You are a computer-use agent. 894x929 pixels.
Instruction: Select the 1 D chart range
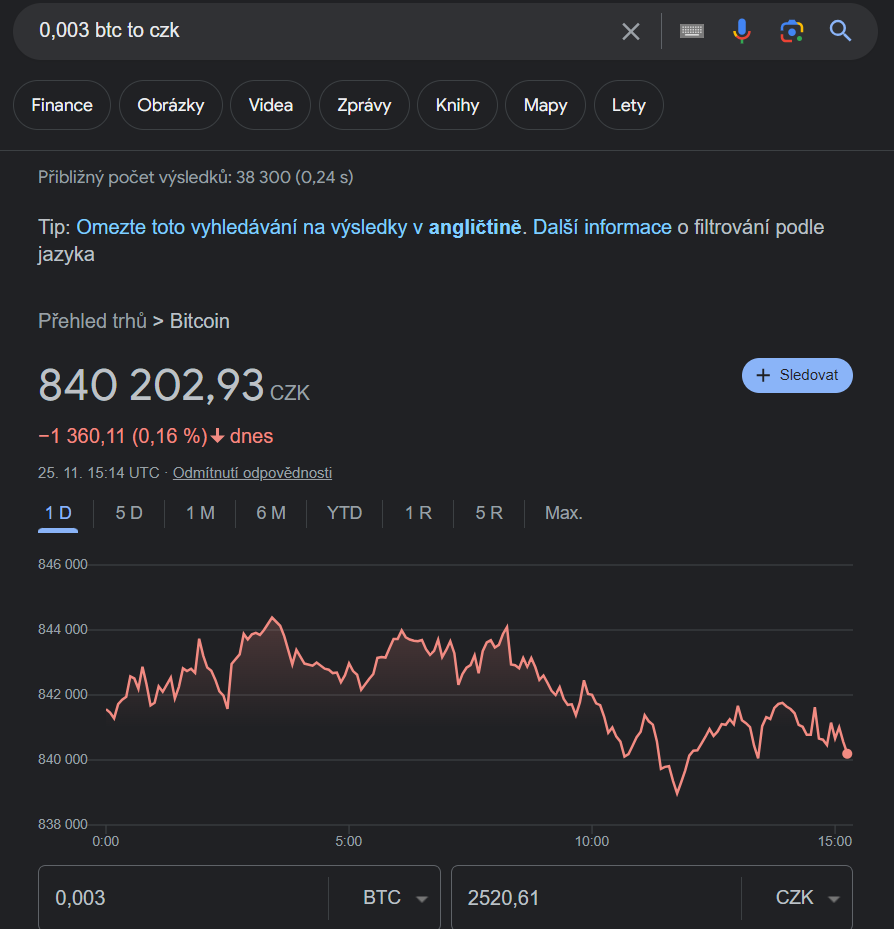58,512
